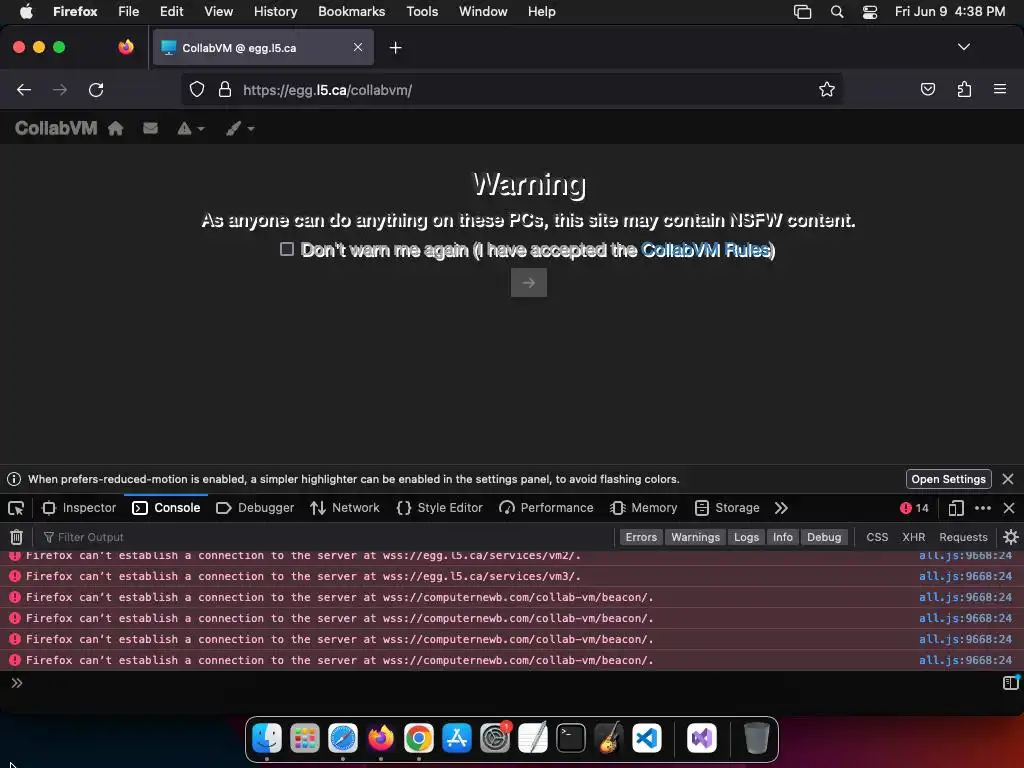Open the Tools menu in menu bar

click(x=422, y=11)
